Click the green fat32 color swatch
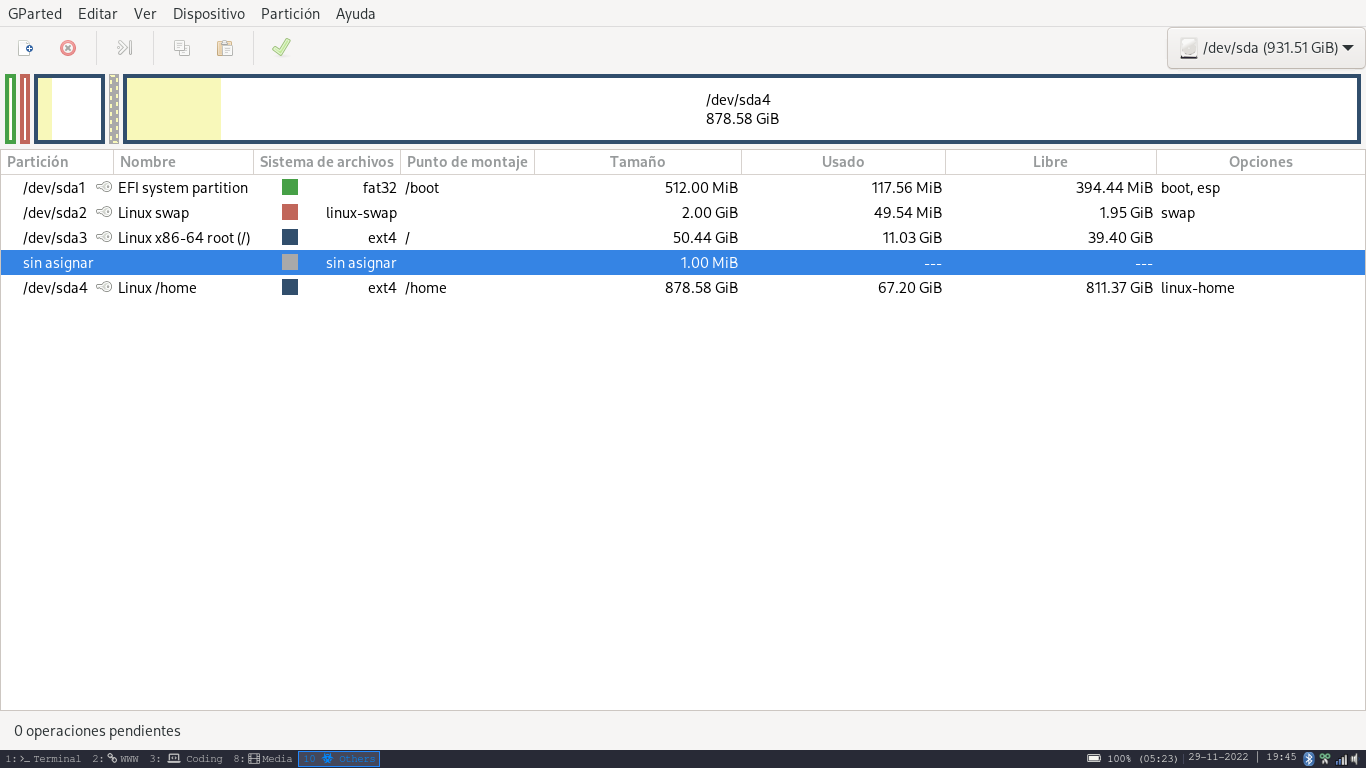 pos(290,188)
